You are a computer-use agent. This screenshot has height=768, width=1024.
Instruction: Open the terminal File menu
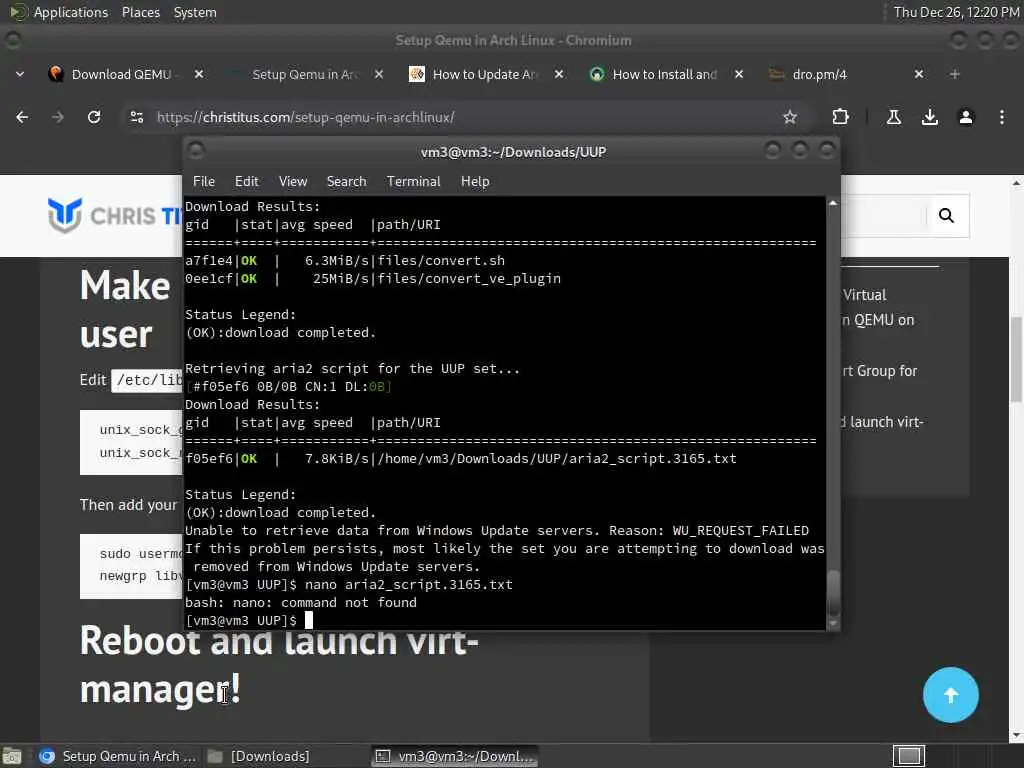(204, 182)
